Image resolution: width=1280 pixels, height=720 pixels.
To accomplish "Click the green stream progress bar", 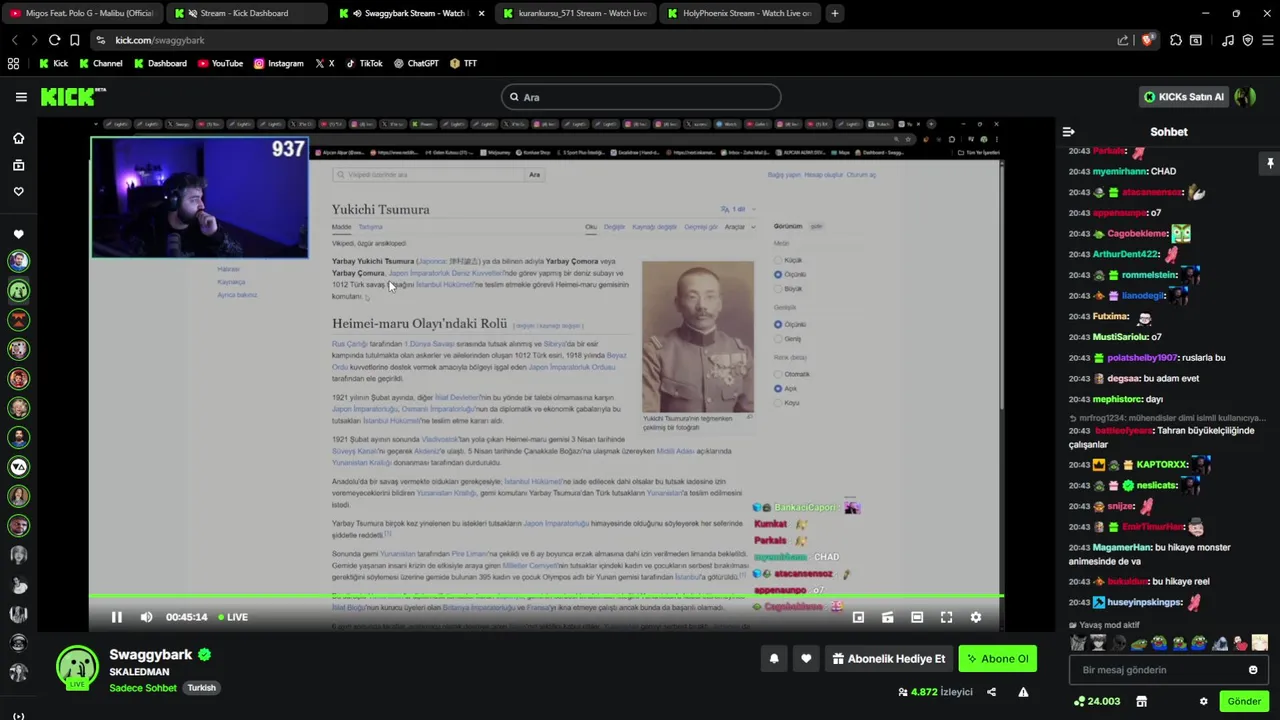I will 546,597.
